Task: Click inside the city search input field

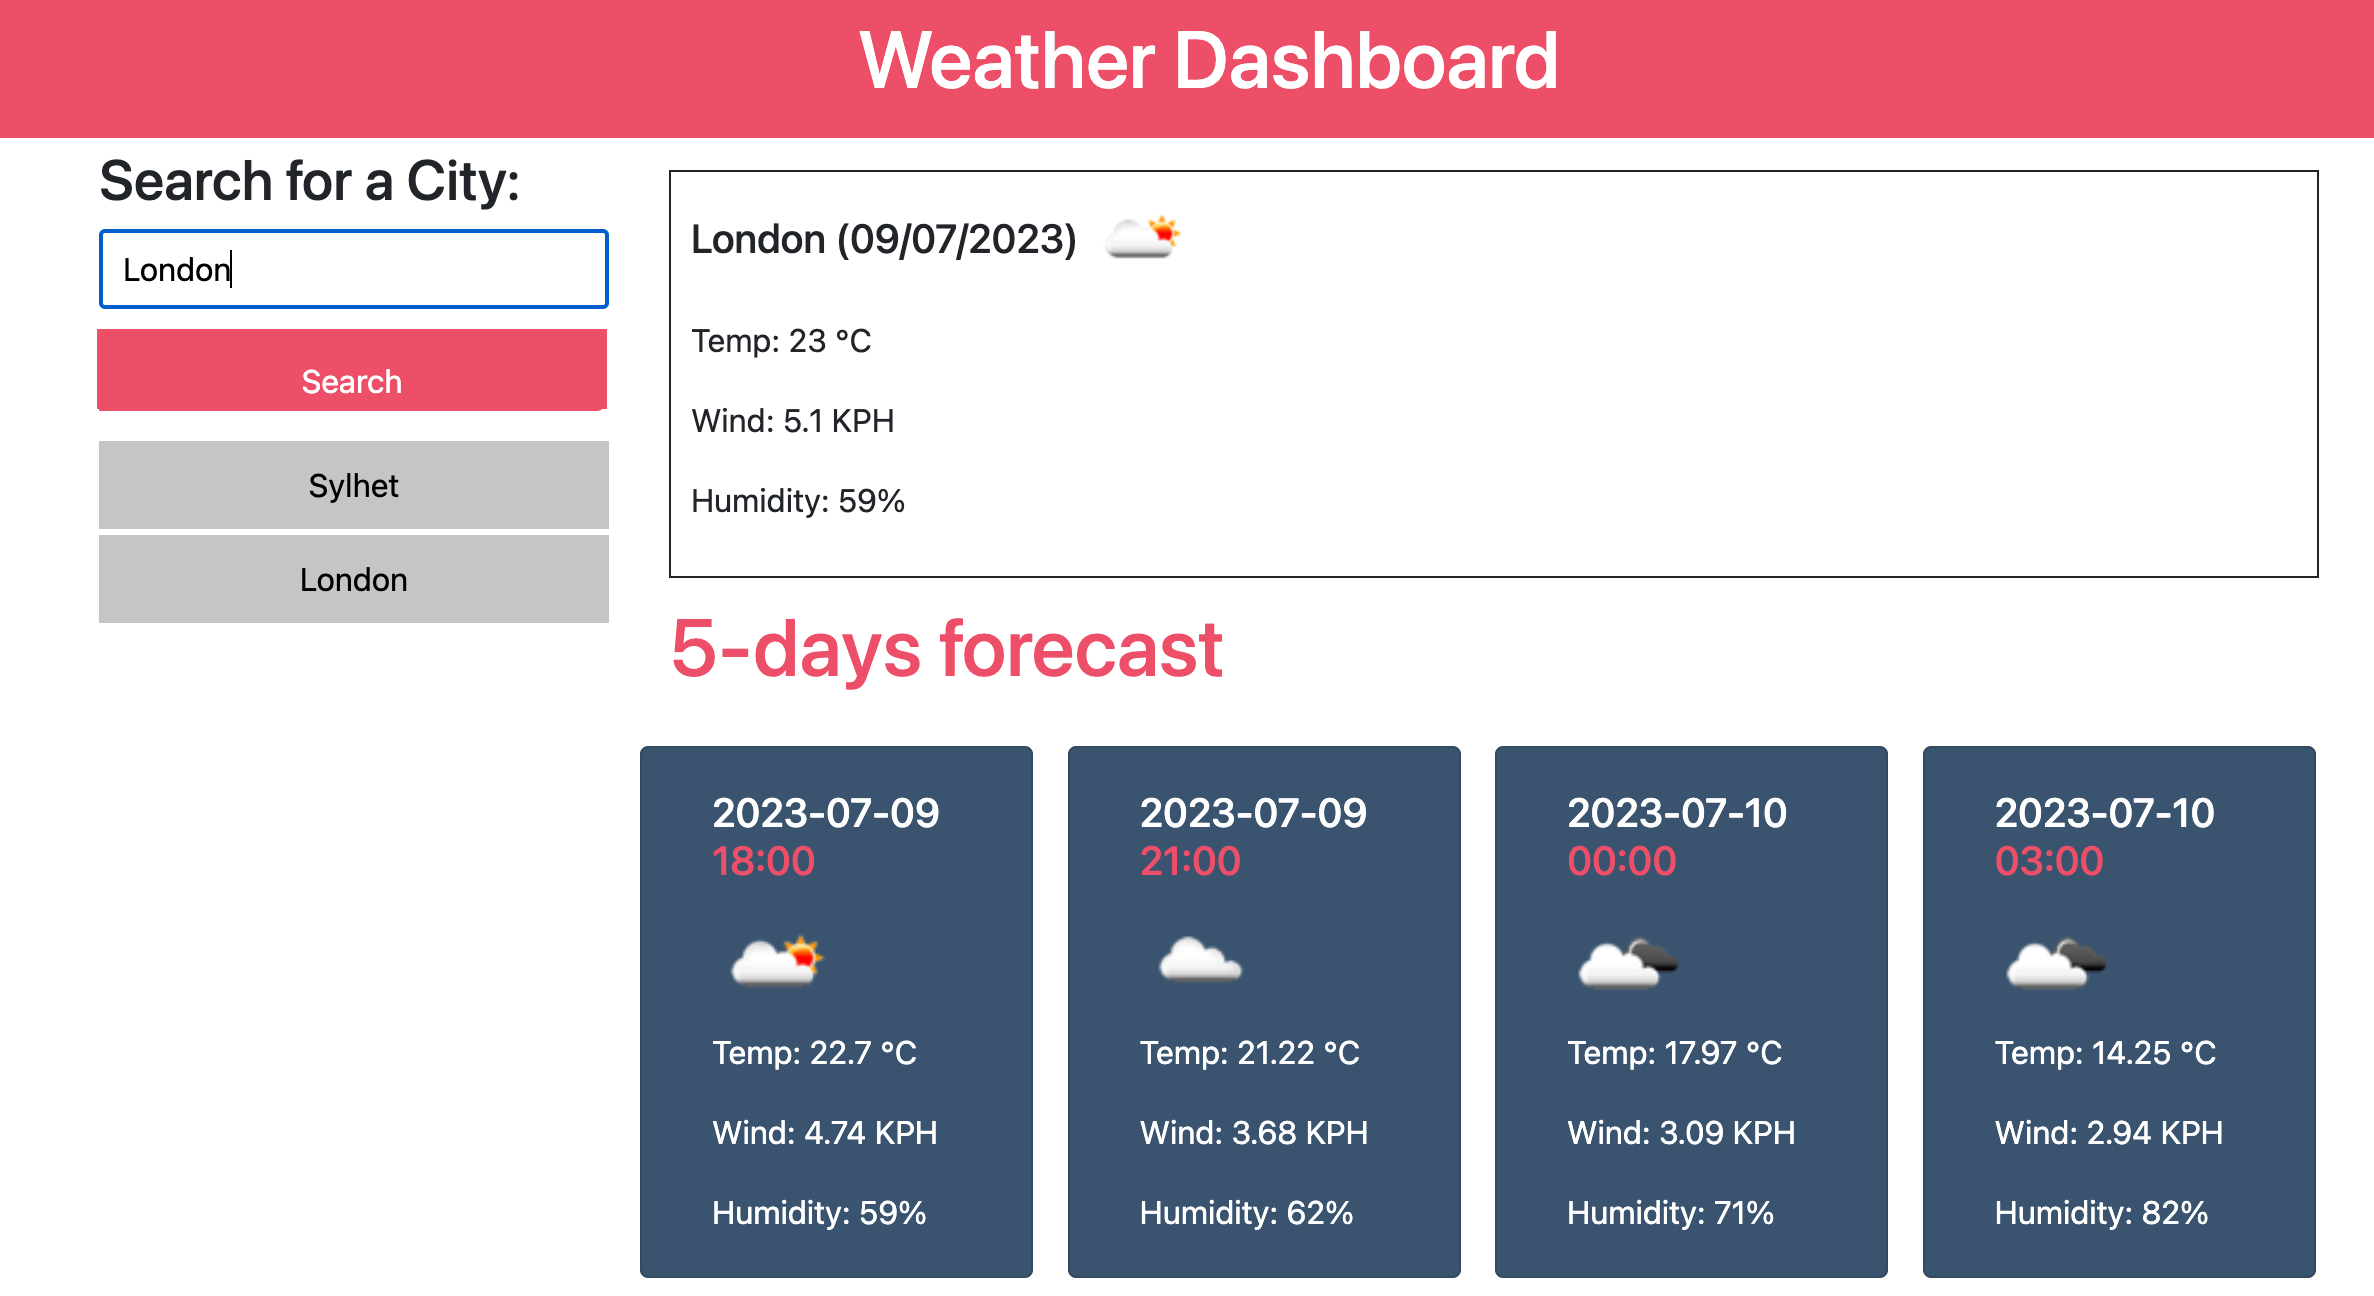Action: (352, 268)
